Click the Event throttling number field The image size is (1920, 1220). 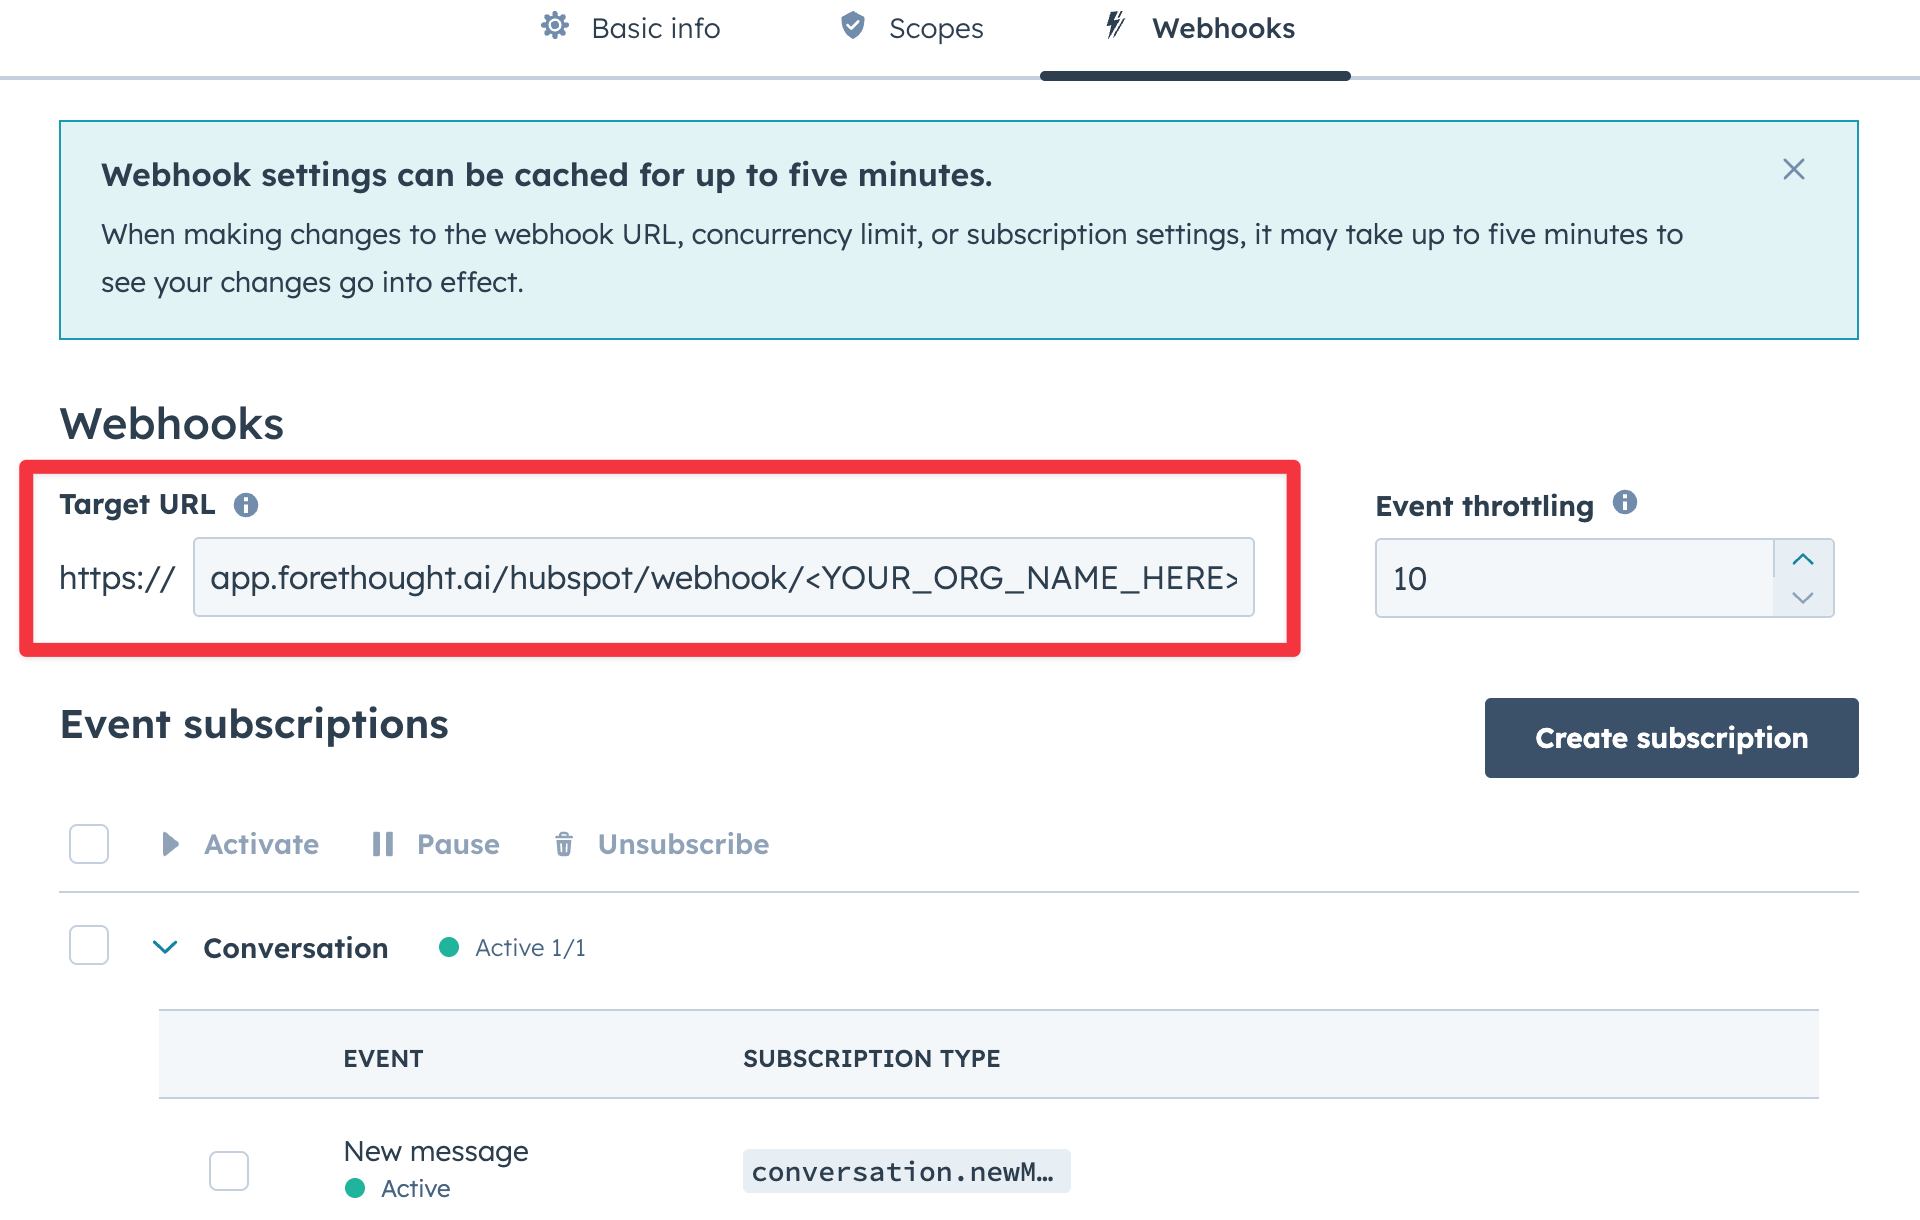[x=1574, y=578]
